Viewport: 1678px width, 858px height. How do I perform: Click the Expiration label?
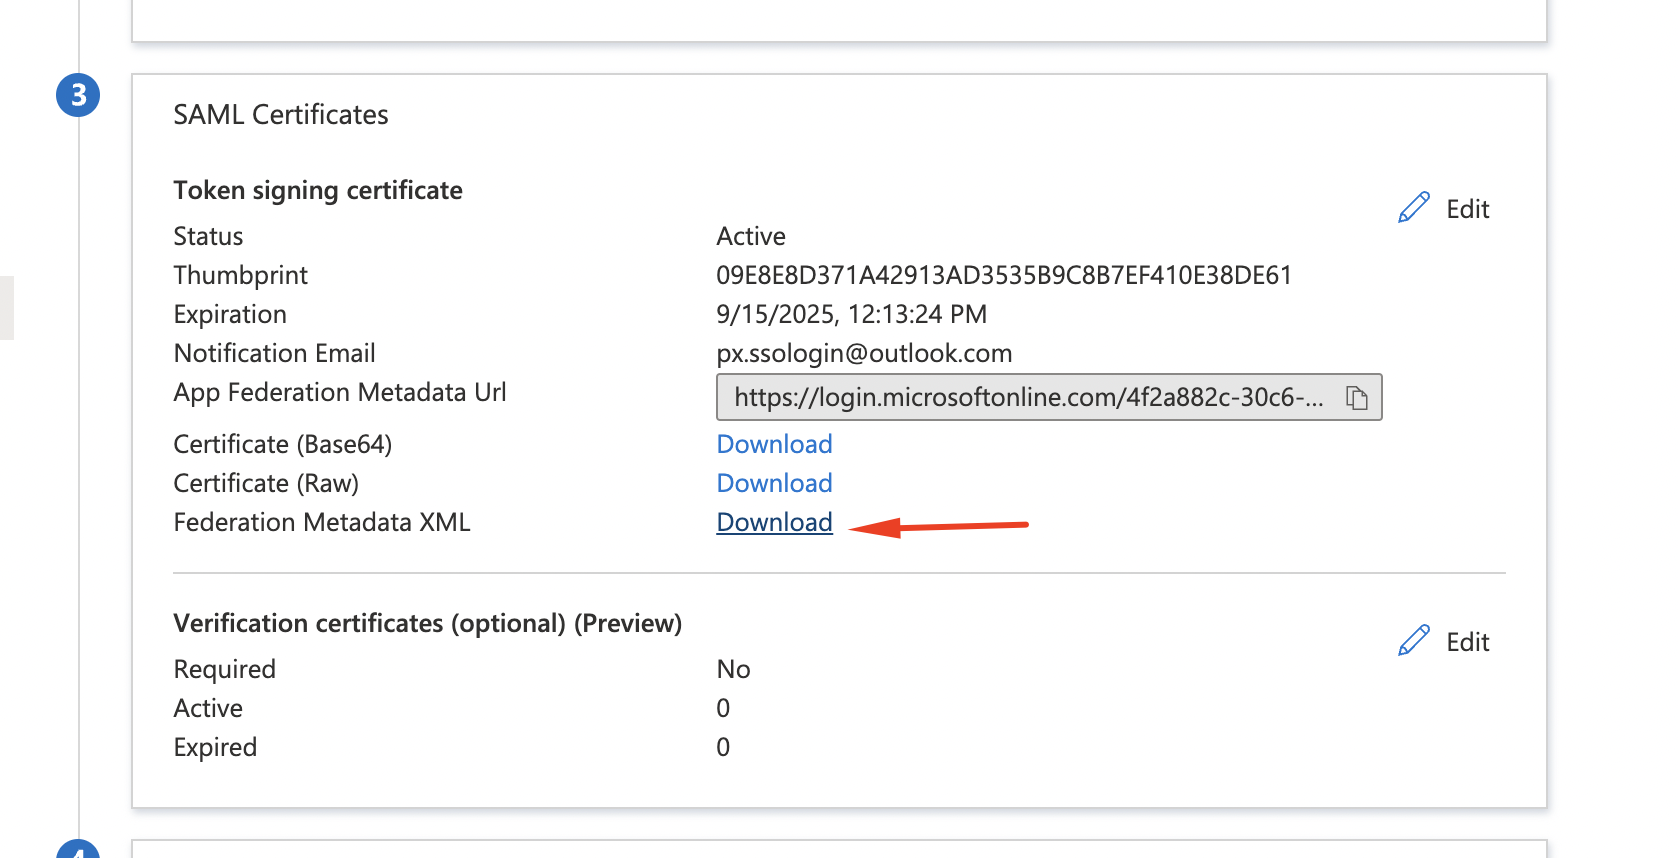230,314
